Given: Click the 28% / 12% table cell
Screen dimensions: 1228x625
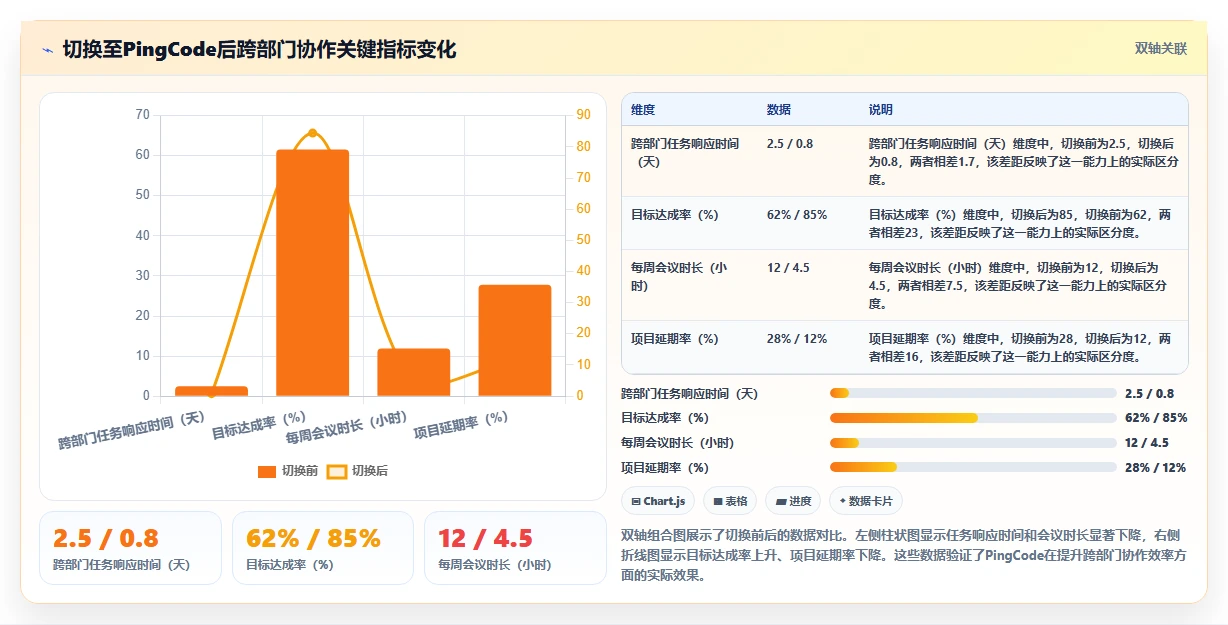Looking at the screenshot, I should pos(797,339).
